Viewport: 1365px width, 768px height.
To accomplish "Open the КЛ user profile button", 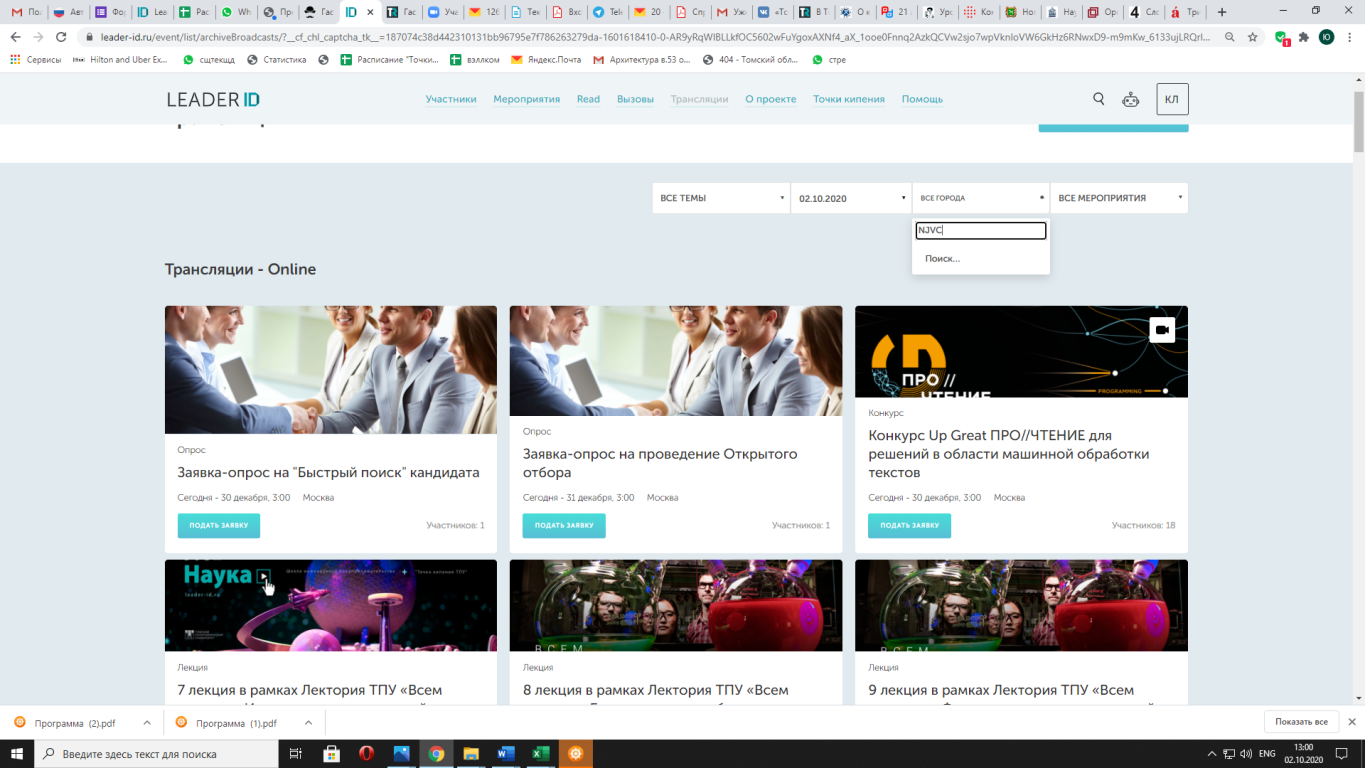I will click(1172, 99).
